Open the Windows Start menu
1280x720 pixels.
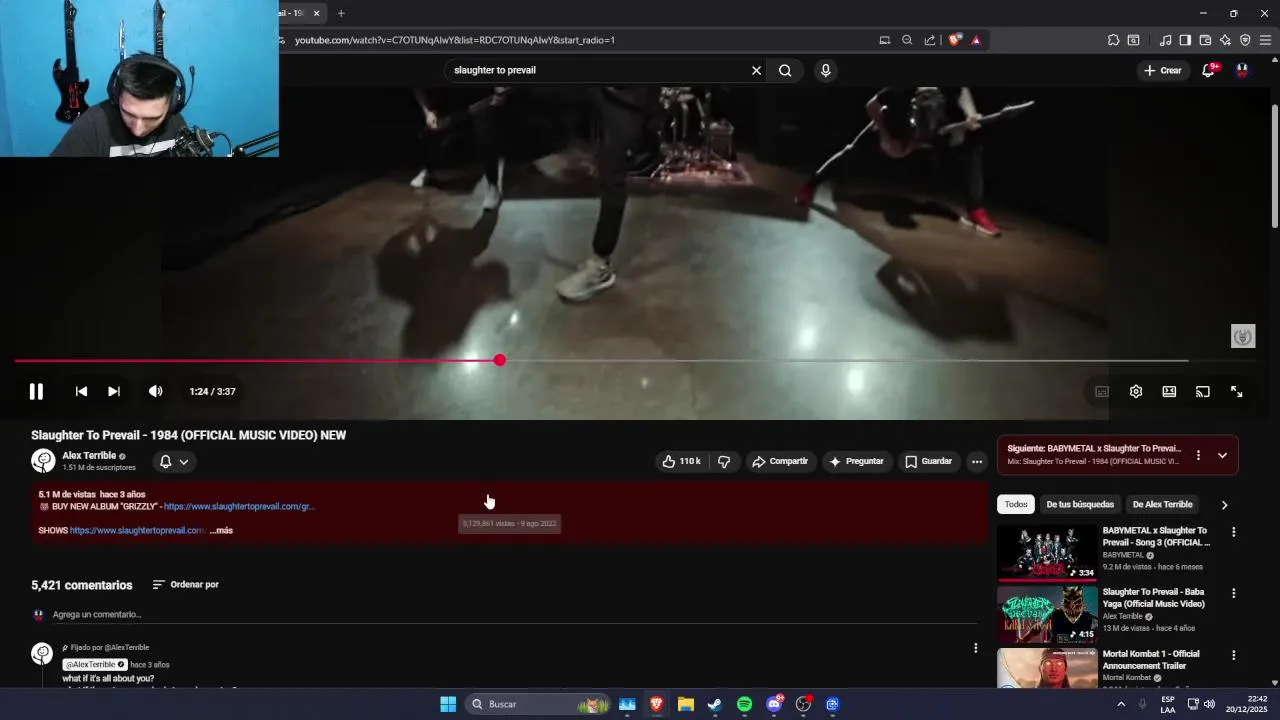click(448, 704)
